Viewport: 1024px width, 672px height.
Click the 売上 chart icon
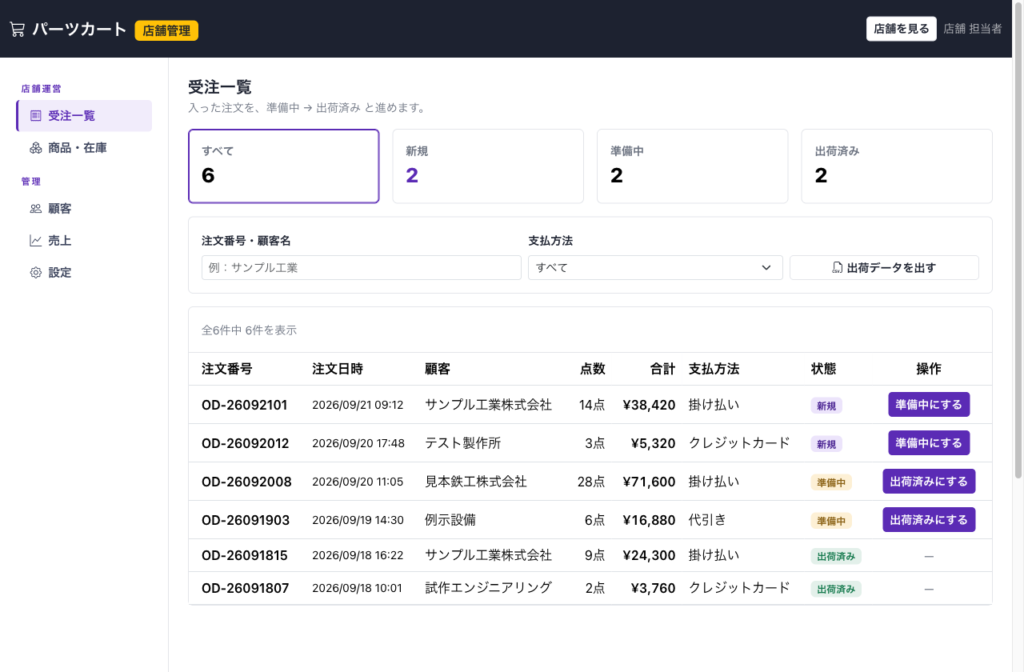click(35, 240)
